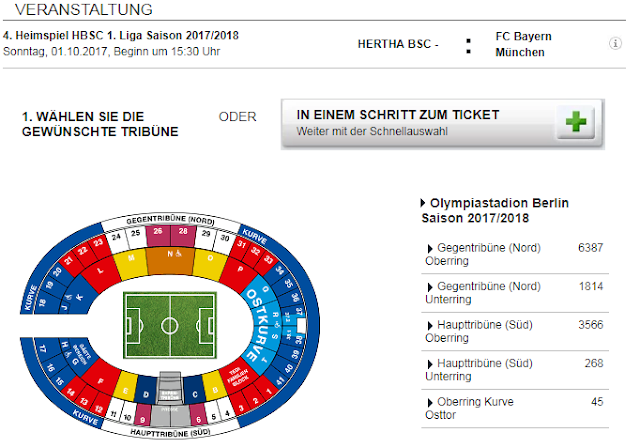640x448 pixels.
Task: Open the event info icon
Action: (616, 44)
